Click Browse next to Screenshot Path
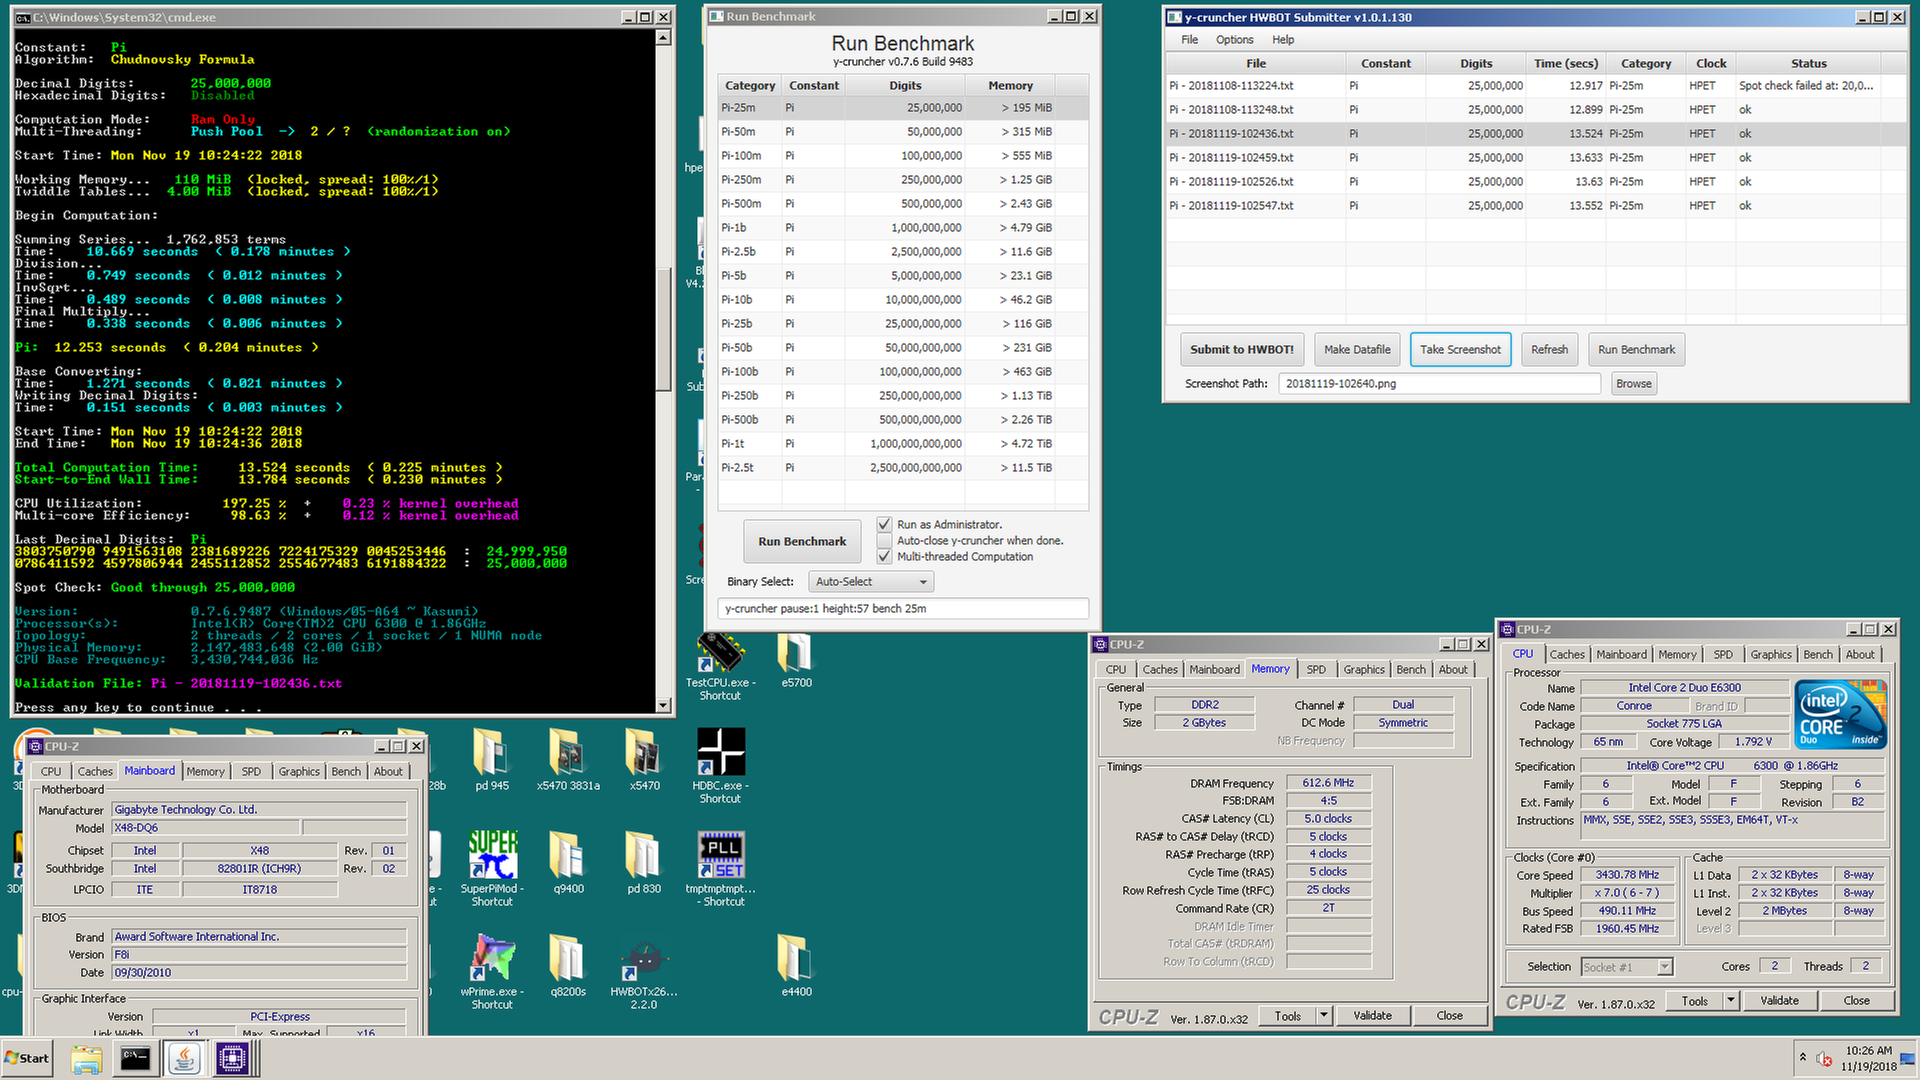Screen dimensions: 1920x1080 [1633, 383]
